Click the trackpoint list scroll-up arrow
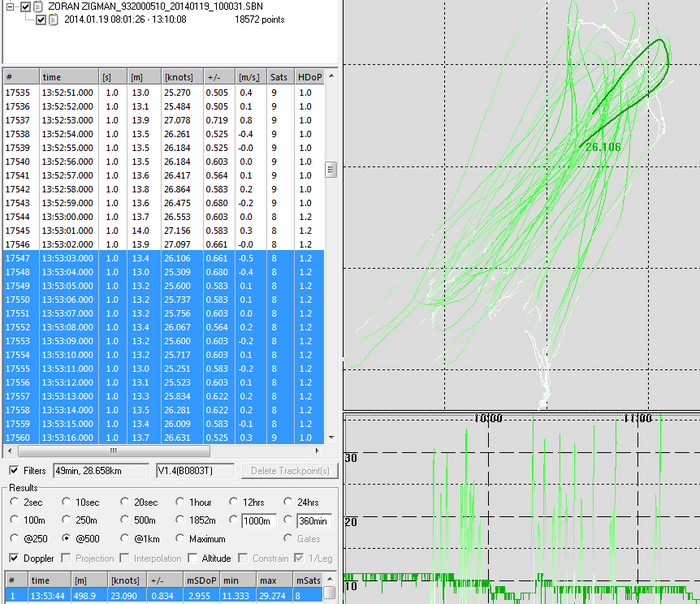This screenshot has width=700, height=604. coord(331,76)
